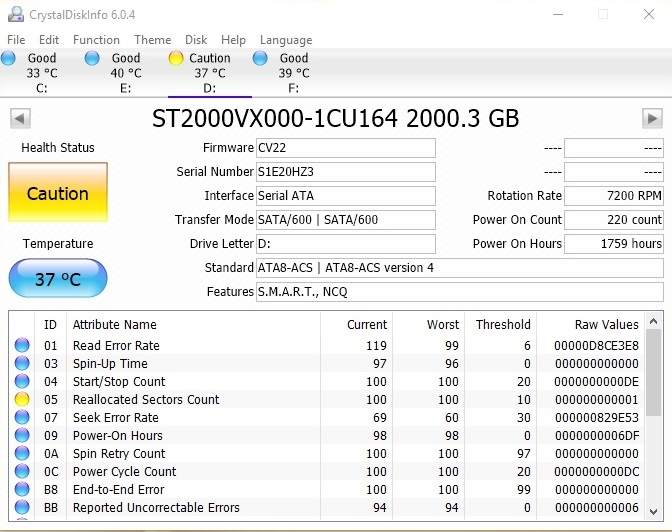Switch to the Good 40 °C E: disk tab
Image resolution: width=672 pixels, height=532 pixels.
point(126,73)
